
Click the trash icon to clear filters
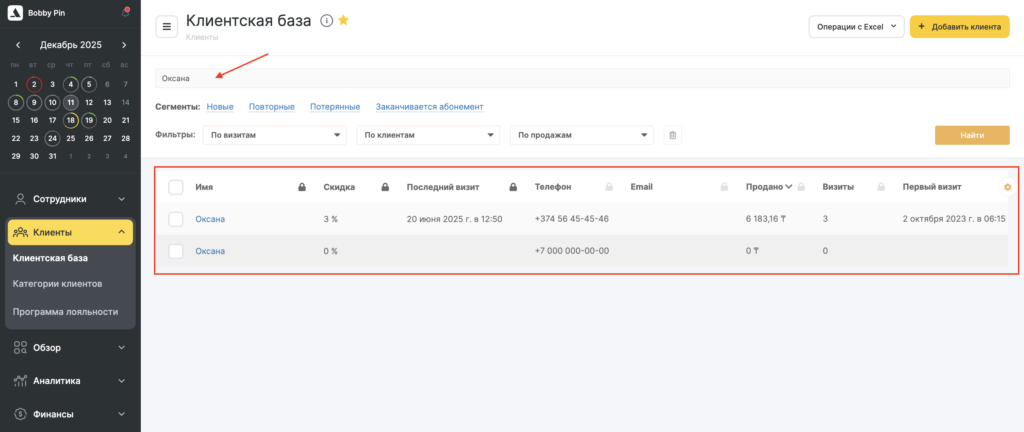click(672, 135)
